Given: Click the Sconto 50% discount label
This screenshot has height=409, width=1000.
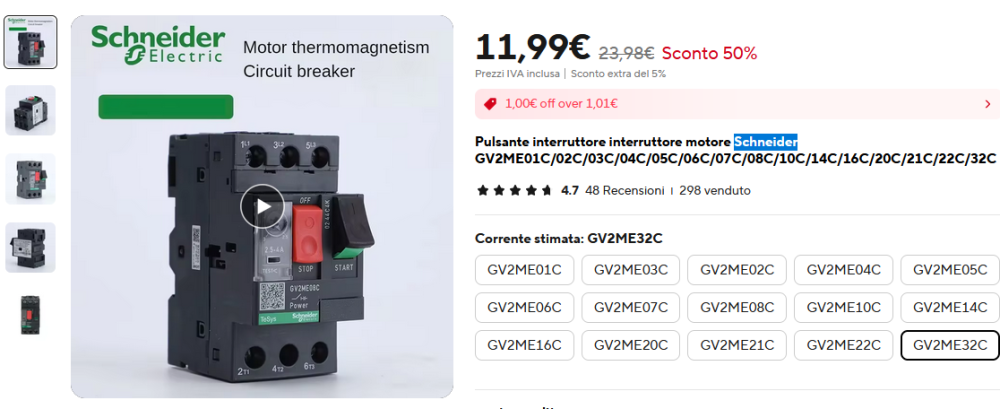Looking at the screenshot, I should pyautogui.click(x=709, y=53).
